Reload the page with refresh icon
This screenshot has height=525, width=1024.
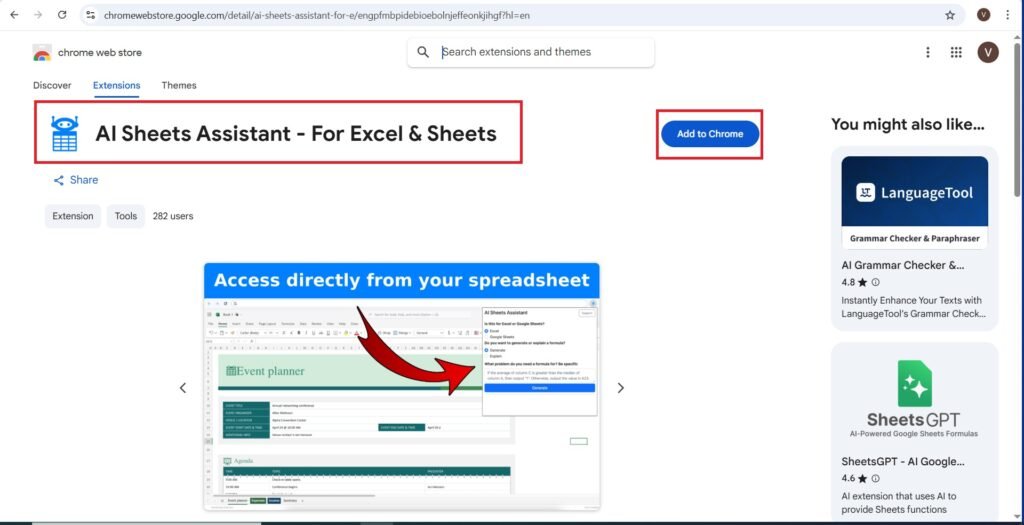pos(62,15)
